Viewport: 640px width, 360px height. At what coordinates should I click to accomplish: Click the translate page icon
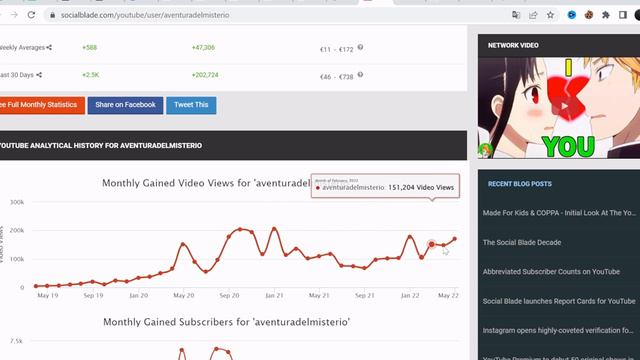pyautogui.click(x=516, y=15)
